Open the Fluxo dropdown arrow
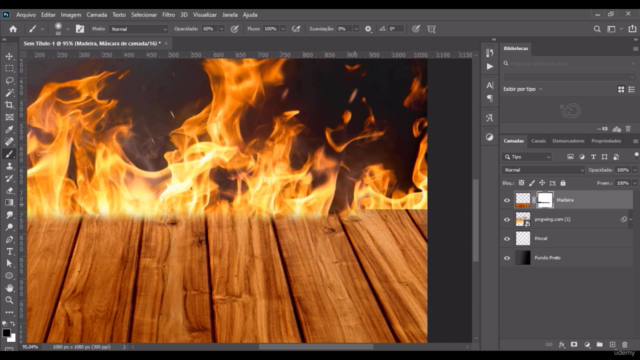This screenshot has height=360, width=640. click(282, 29)
